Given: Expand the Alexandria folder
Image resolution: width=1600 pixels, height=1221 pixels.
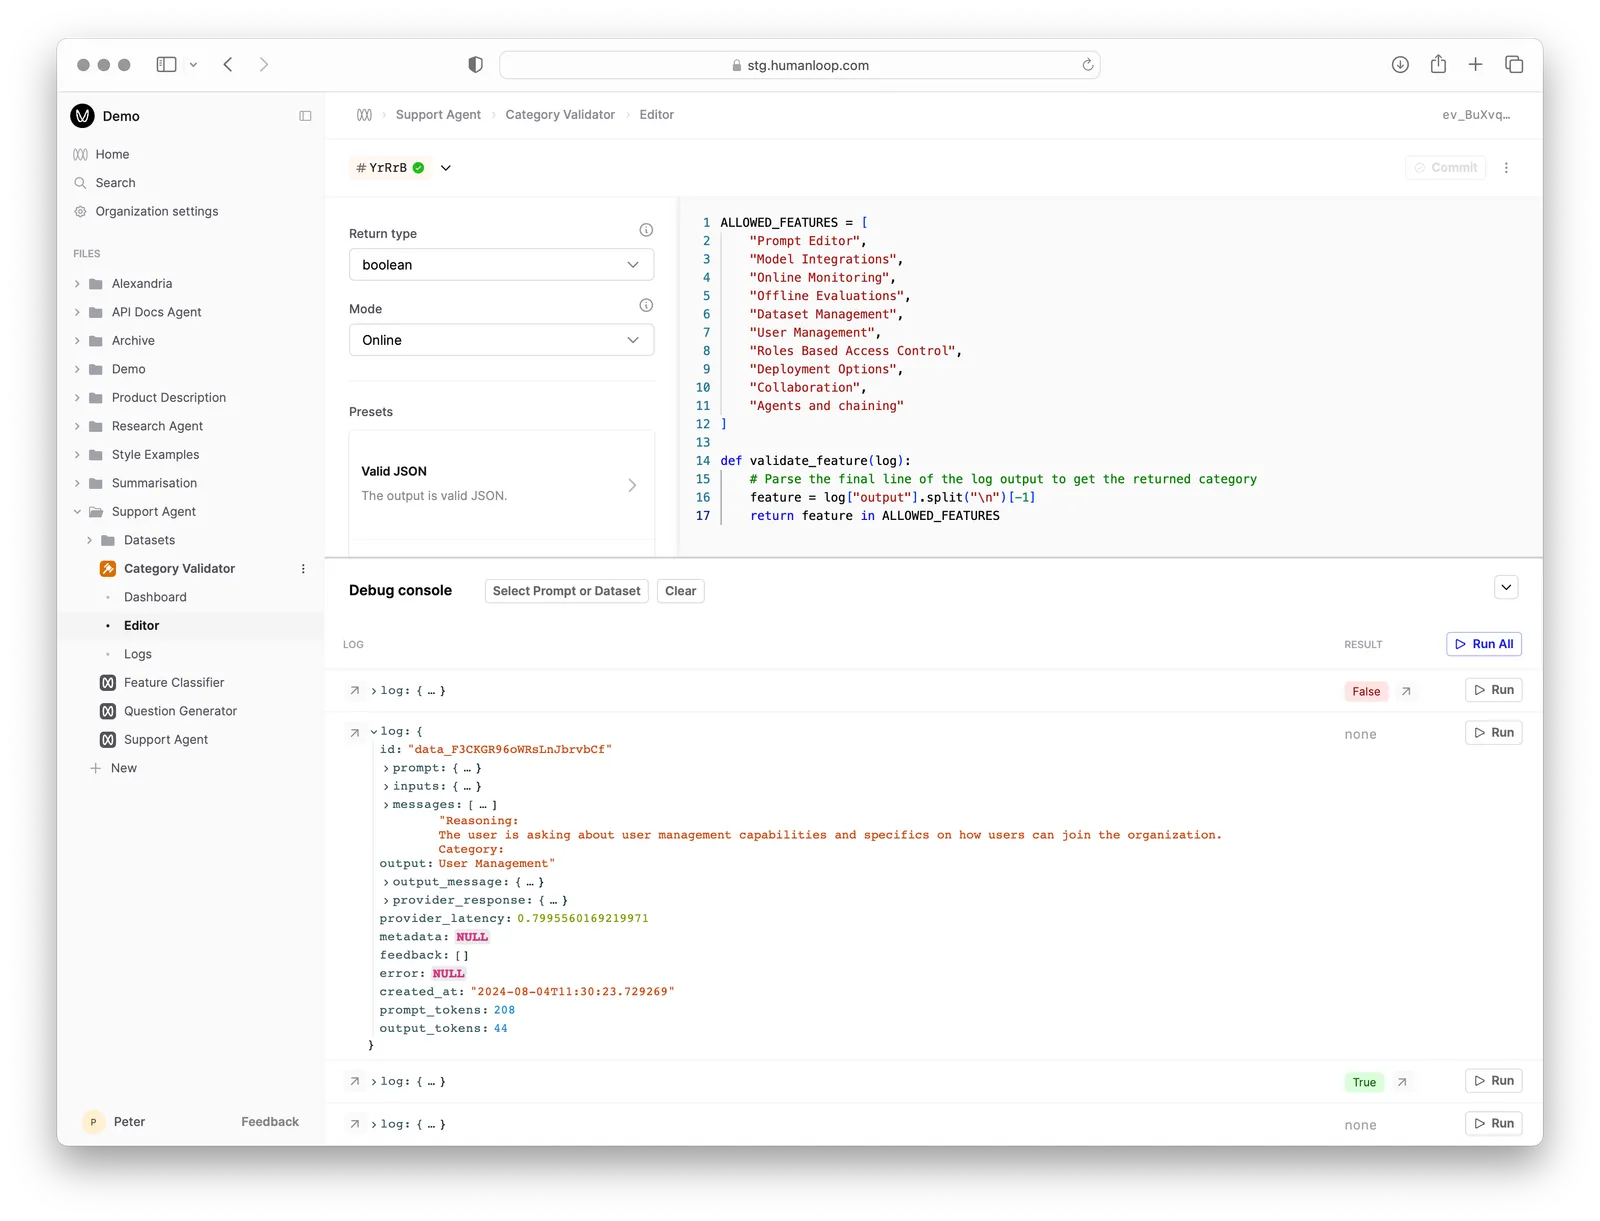Looking at the screenshot, I should (x=77, y=284).
